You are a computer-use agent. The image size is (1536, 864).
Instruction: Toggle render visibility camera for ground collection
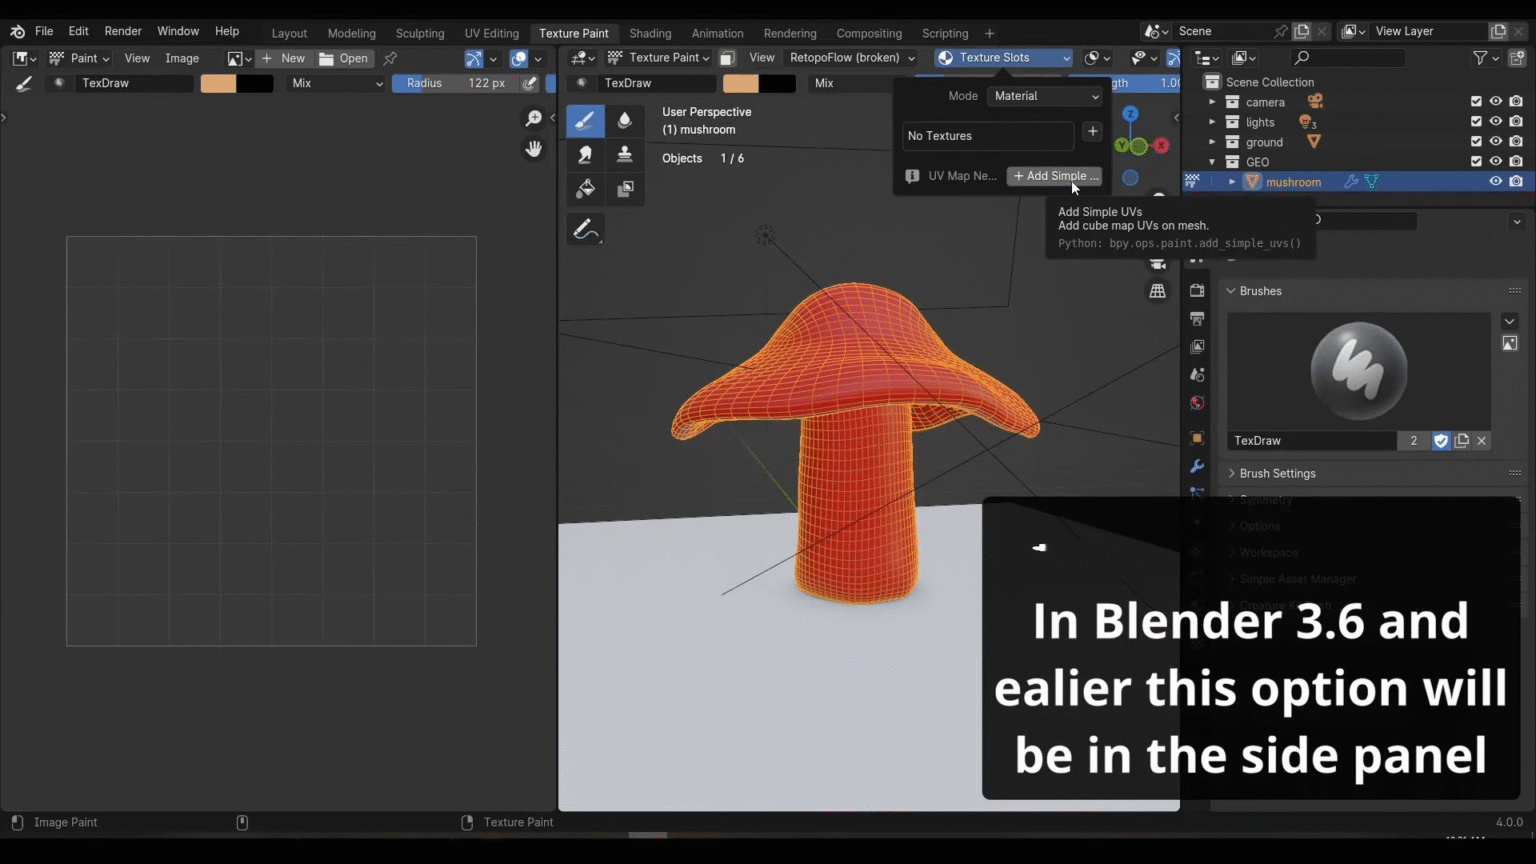pos(1516,141)
